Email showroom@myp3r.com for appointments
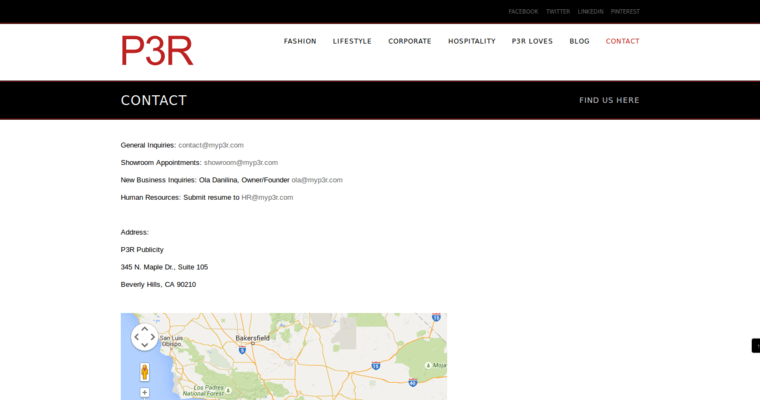 tap(241, 162)
